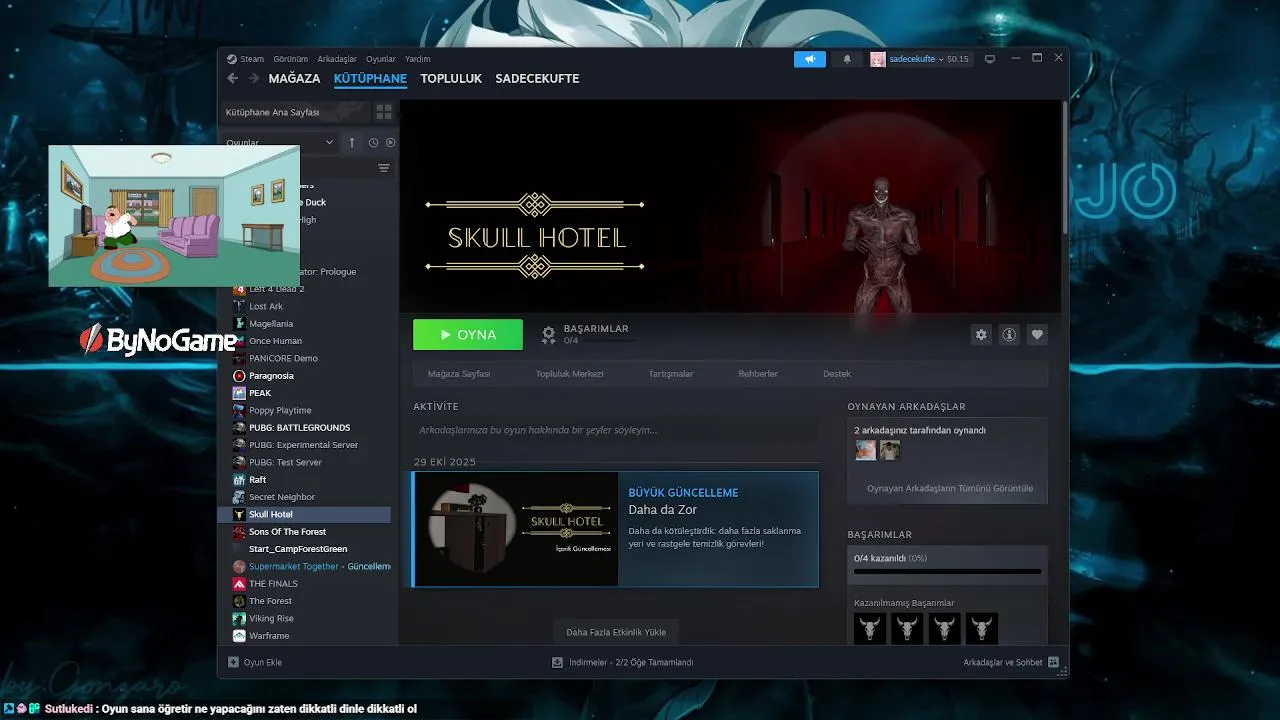1280x720 pixels.
Task: Expand the sadecekufte account dropdown
Action: (x=941, y=59)
